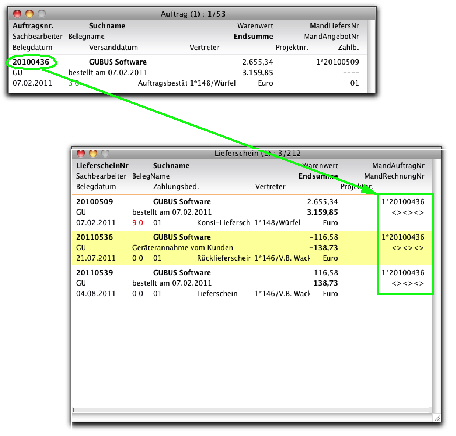Minimize the Auftrag window with yellow button

pyautogui.click(x=30, y=14)
